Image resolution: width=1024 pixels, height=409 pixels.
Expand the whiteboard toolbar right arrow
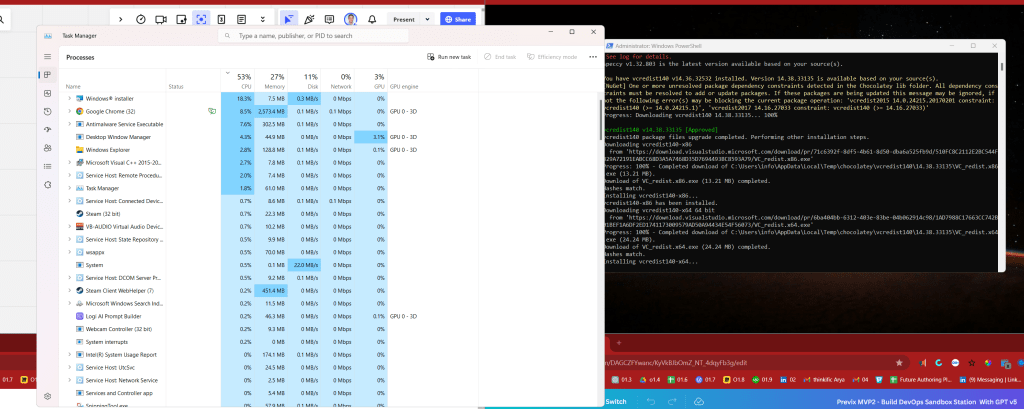(121, 20)
